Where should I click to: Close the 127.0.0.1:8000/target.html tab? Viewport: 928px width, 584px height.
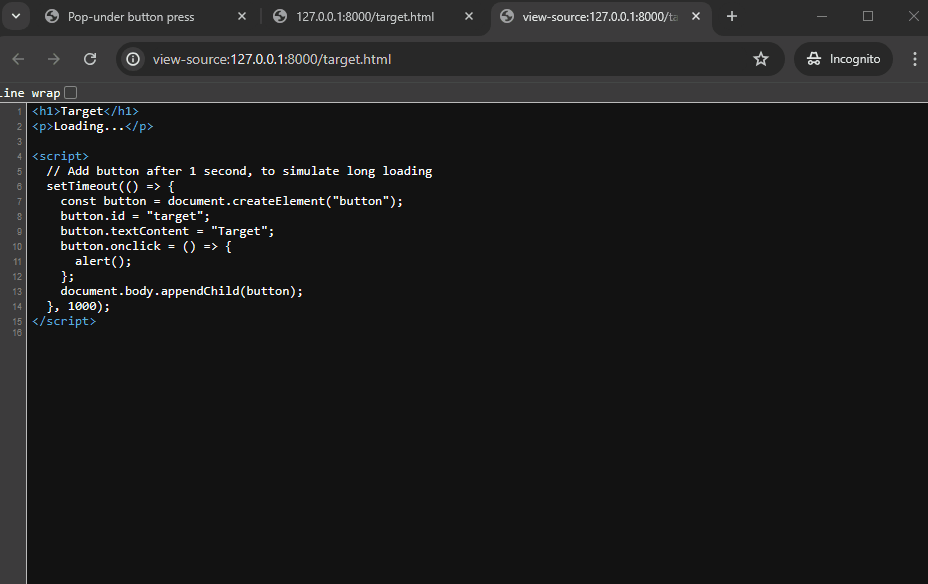coord(470,17)
